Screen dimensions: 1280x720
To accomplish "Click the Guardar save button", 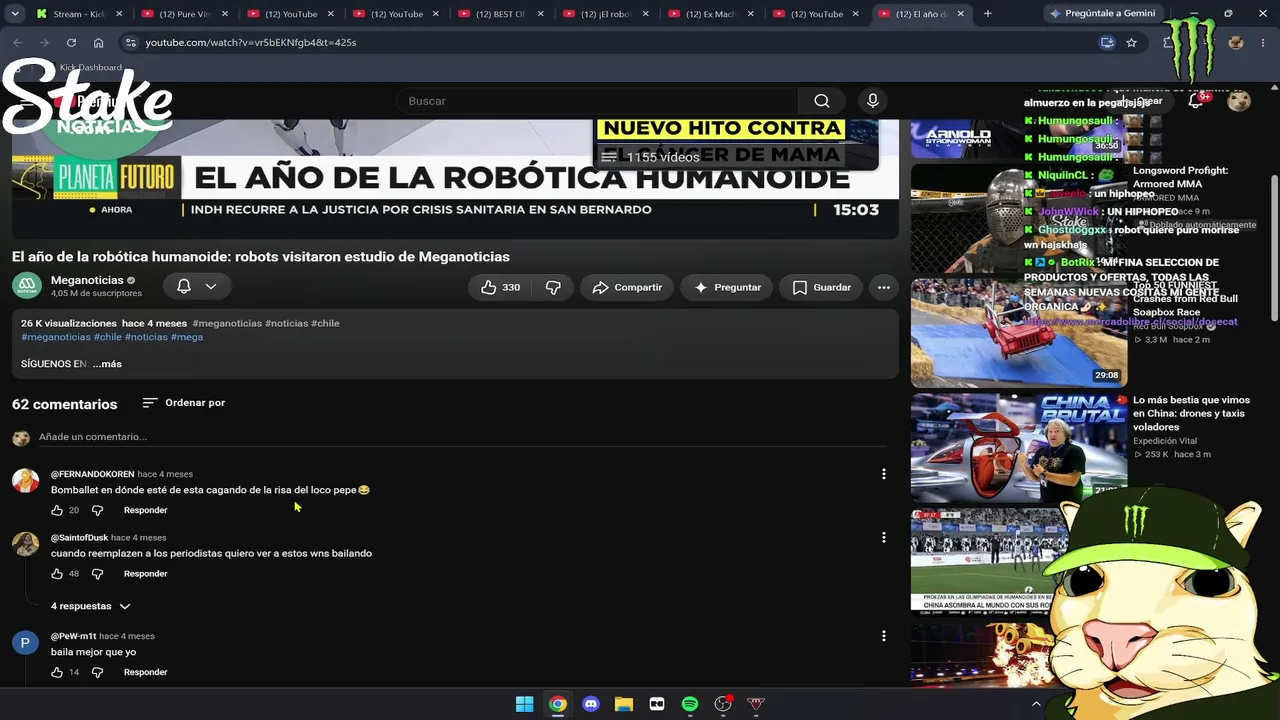I will click(821, 287).
